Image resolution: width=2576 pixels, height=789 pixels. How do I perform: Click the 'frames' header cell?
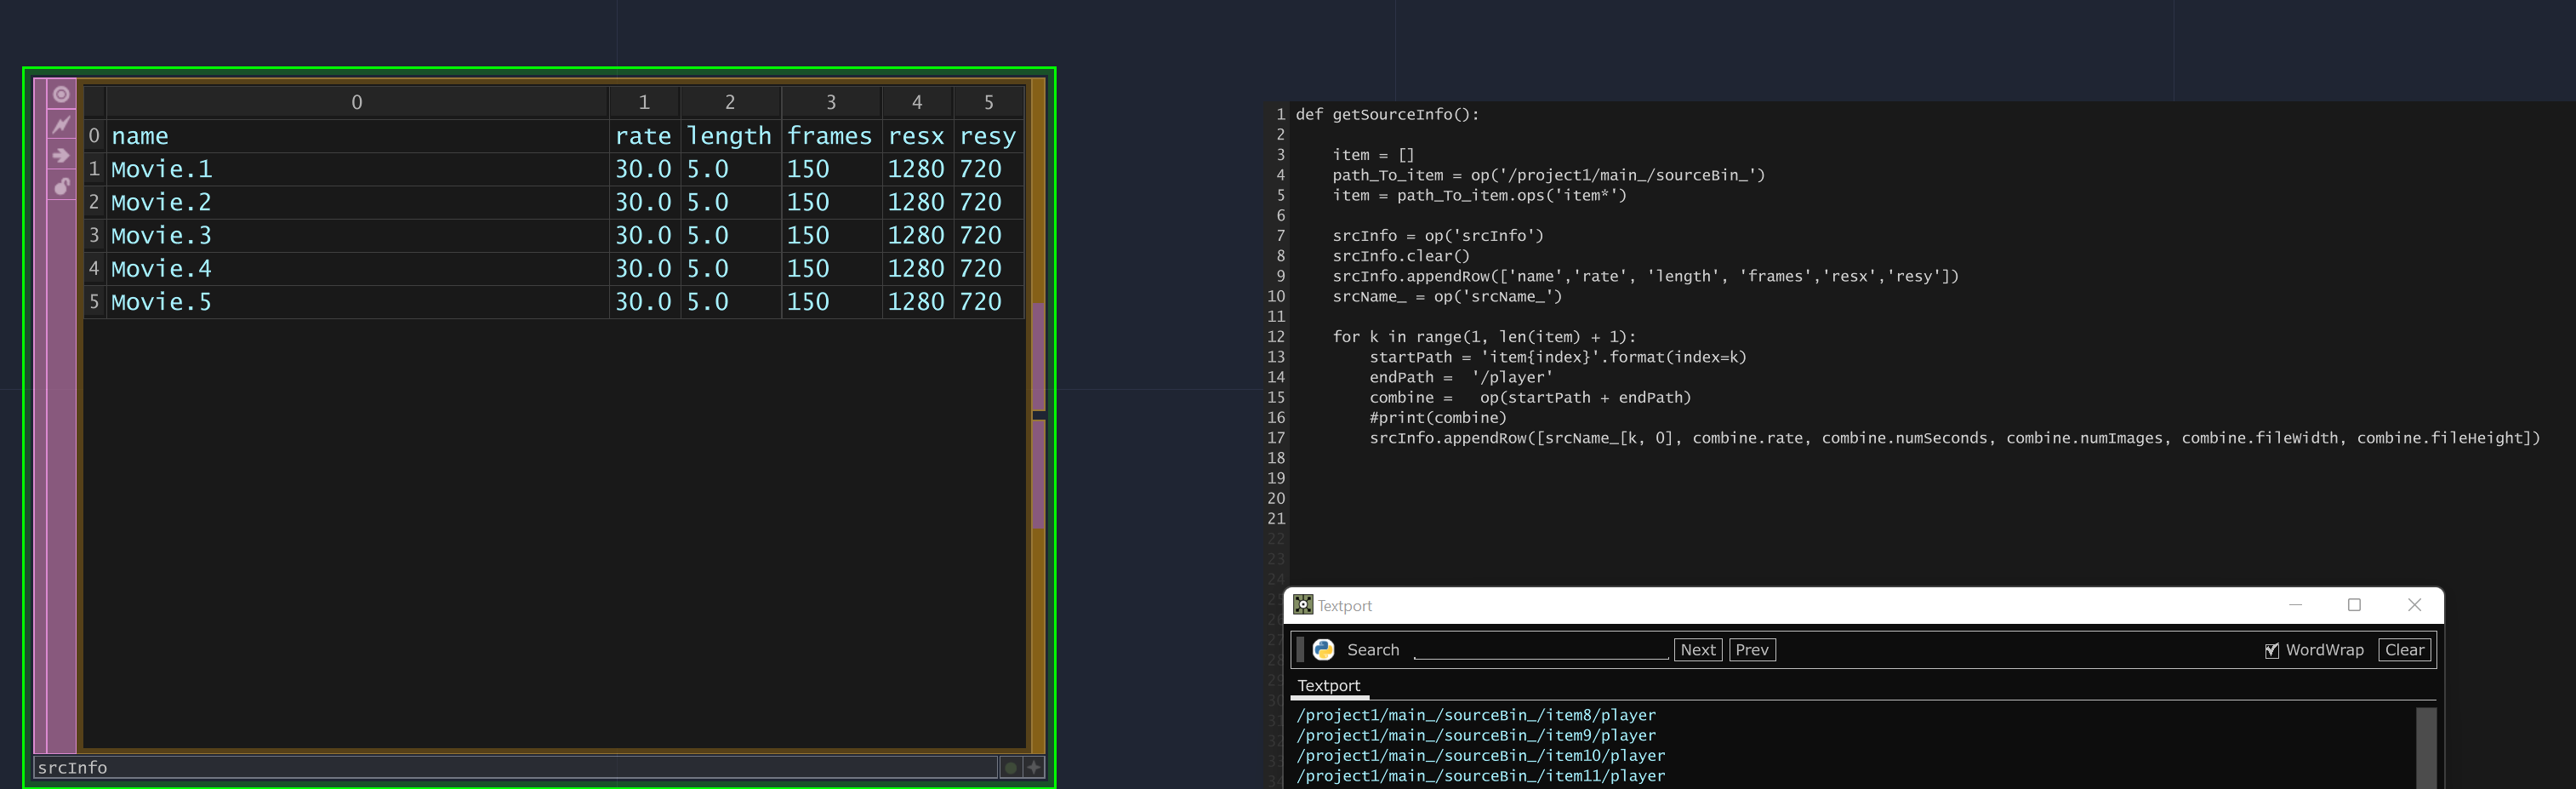click(831, 136)
